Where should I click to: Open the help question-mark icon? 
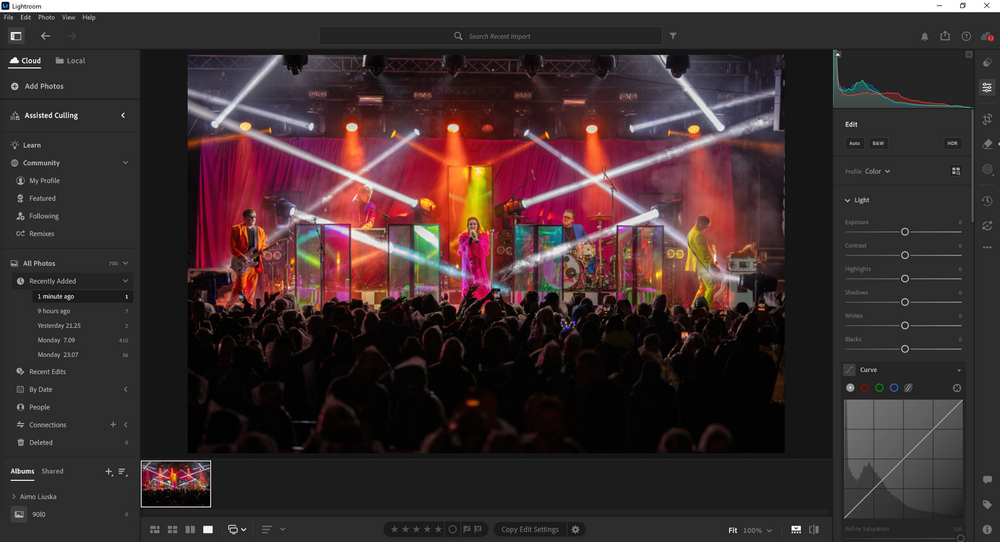966,36
